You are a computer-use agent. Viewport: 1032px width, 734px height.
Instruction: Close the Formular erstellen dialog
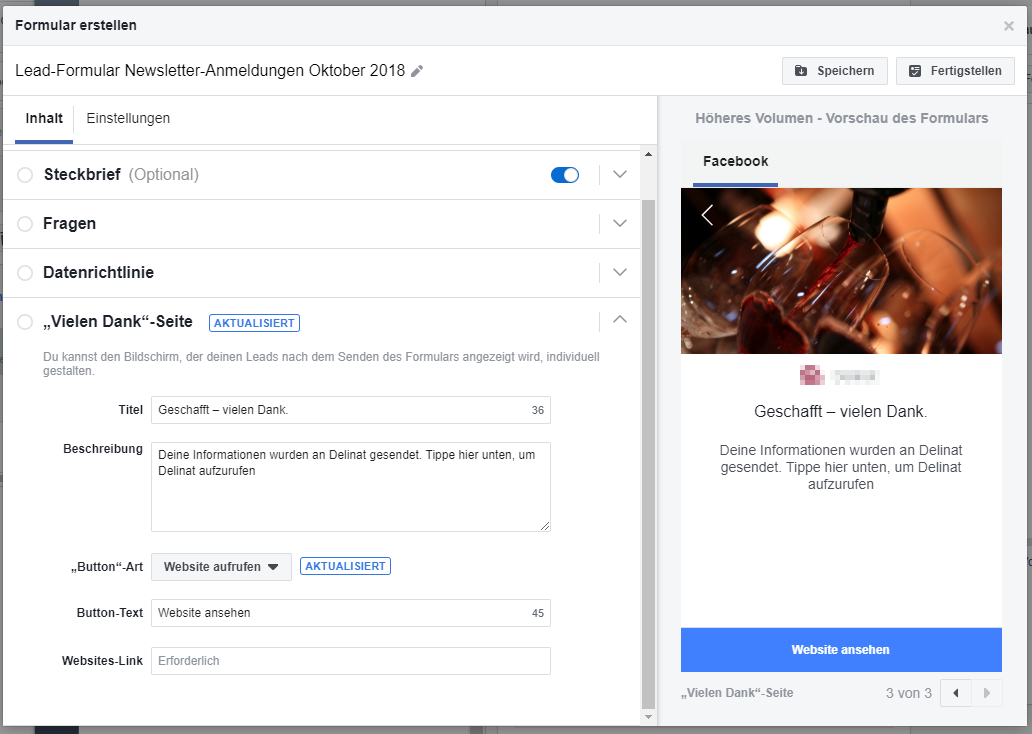pyautogui.click(x=1008, y=26)
